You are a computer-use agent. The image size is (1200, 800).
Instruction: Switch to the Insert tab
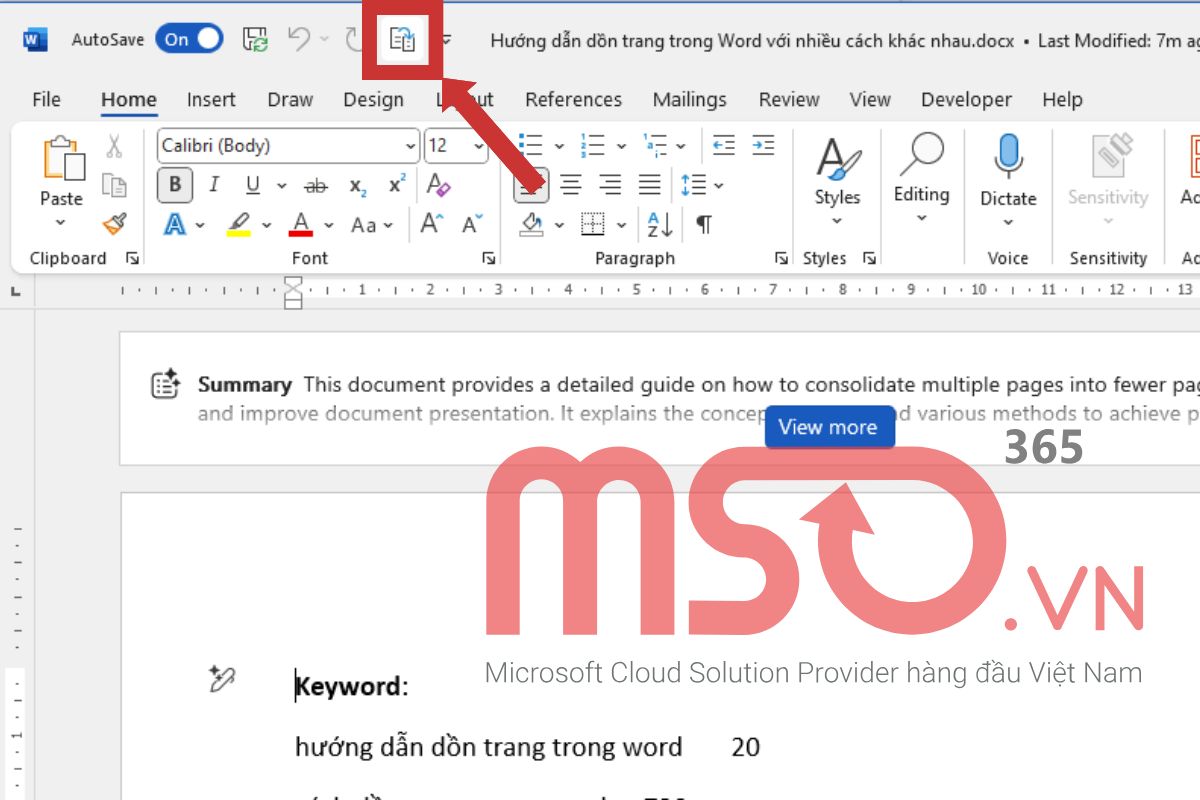(211, 99)
